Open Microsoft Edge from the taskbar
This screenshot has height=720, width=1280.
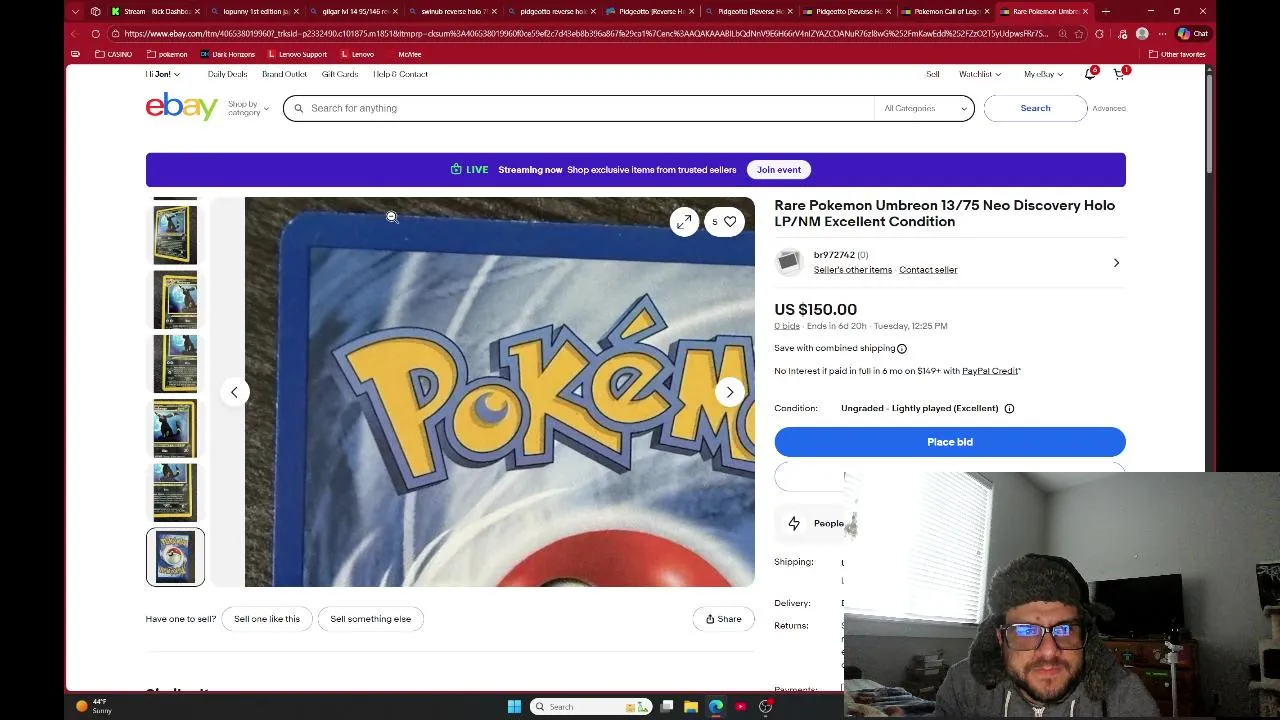(x=716, y=707)
